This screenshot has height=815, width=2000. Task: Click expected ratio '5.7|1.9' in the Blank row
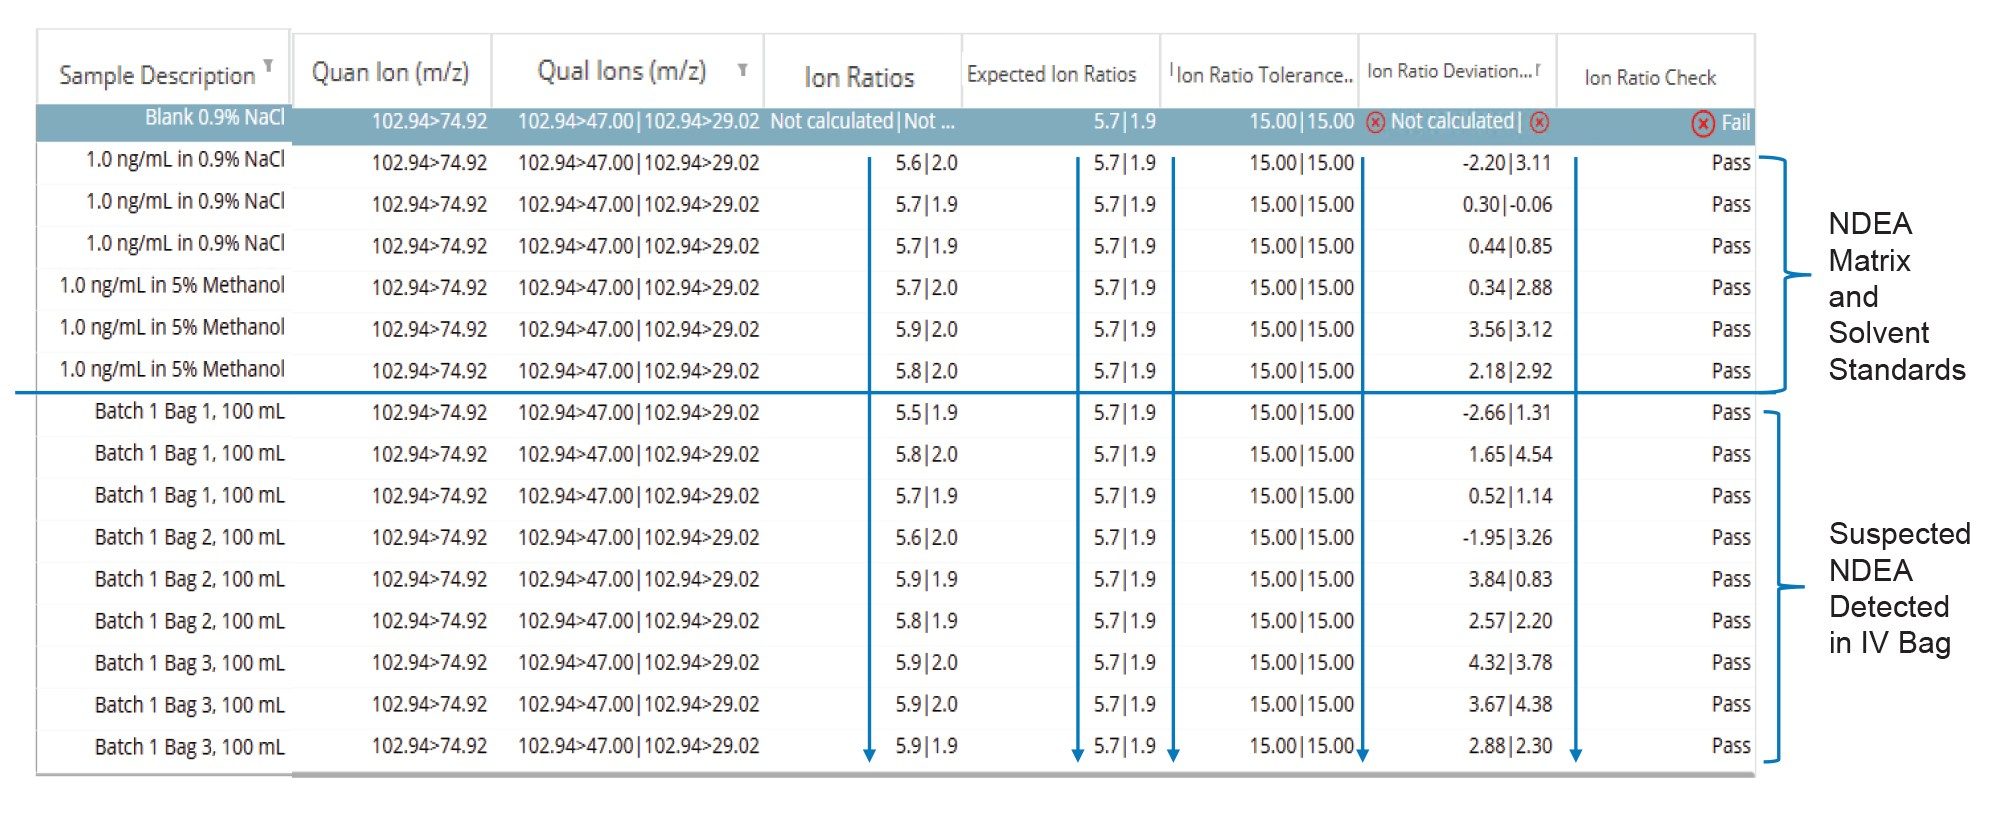[1124, 122]
